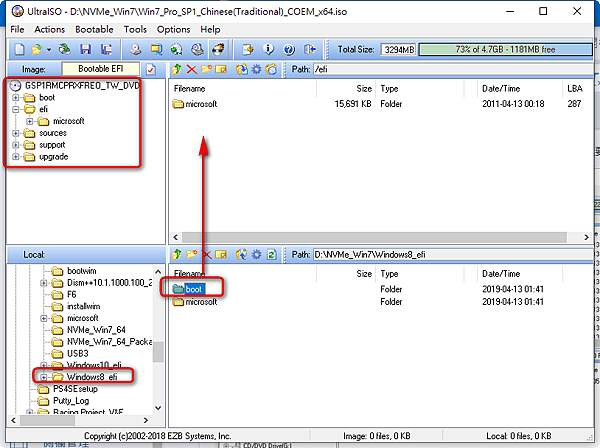Collapse the efi folder in image tree

pos(16,109)
